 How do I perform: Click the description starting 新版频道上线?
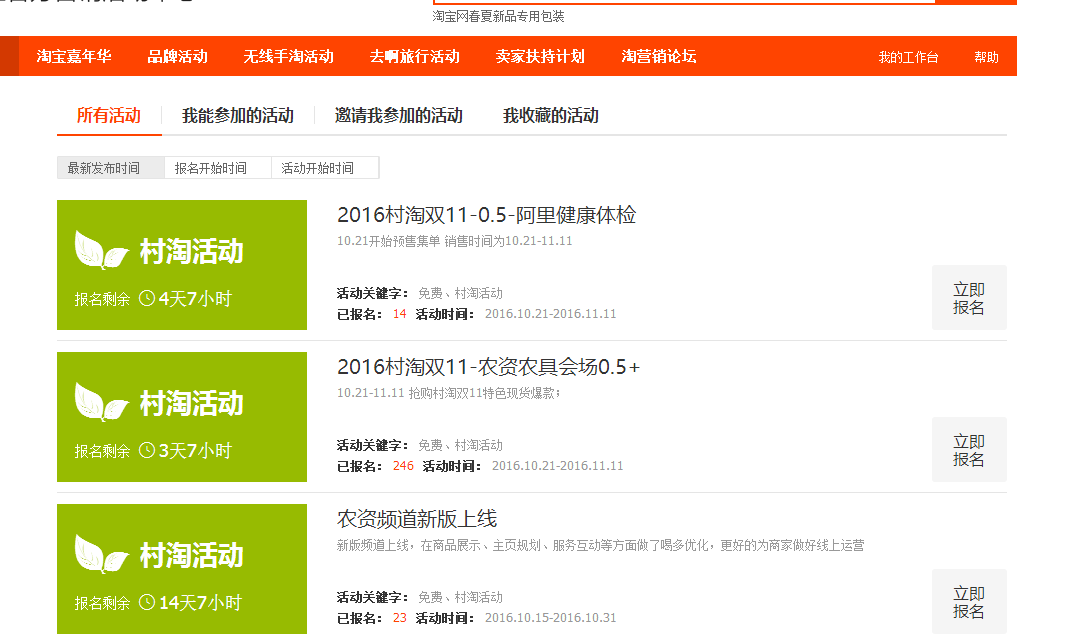[600, 545]
